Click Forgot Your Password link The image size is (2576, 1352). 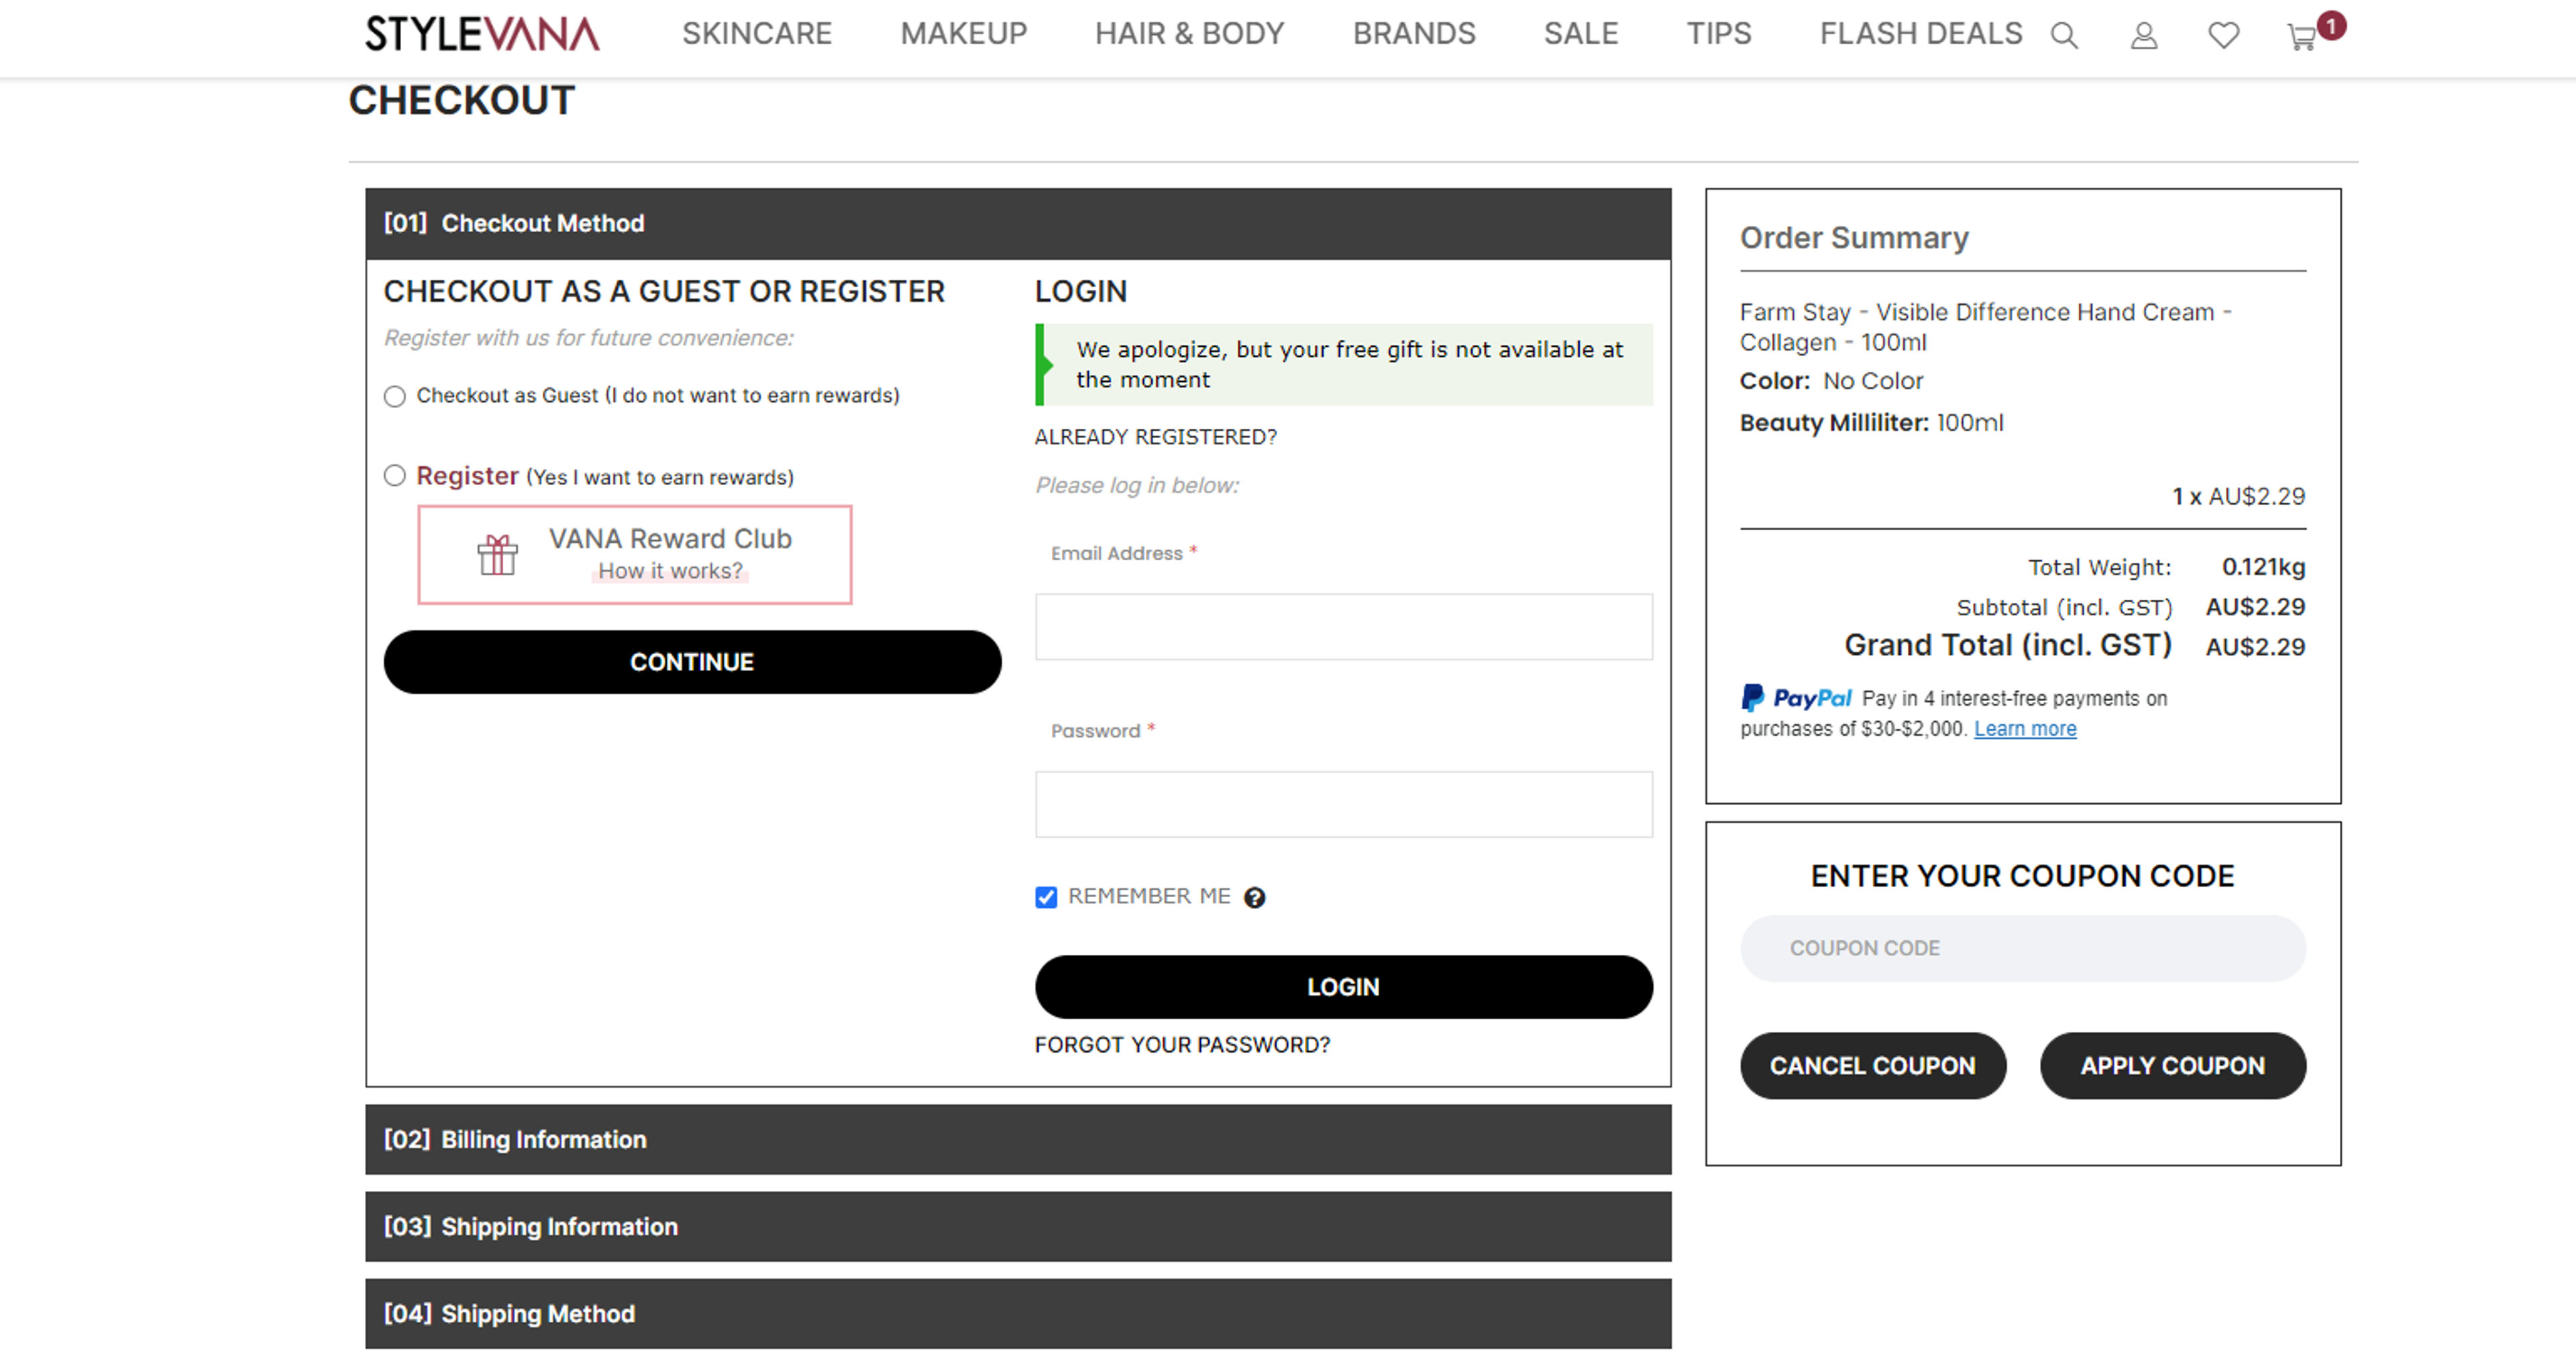point(1182,1045)
